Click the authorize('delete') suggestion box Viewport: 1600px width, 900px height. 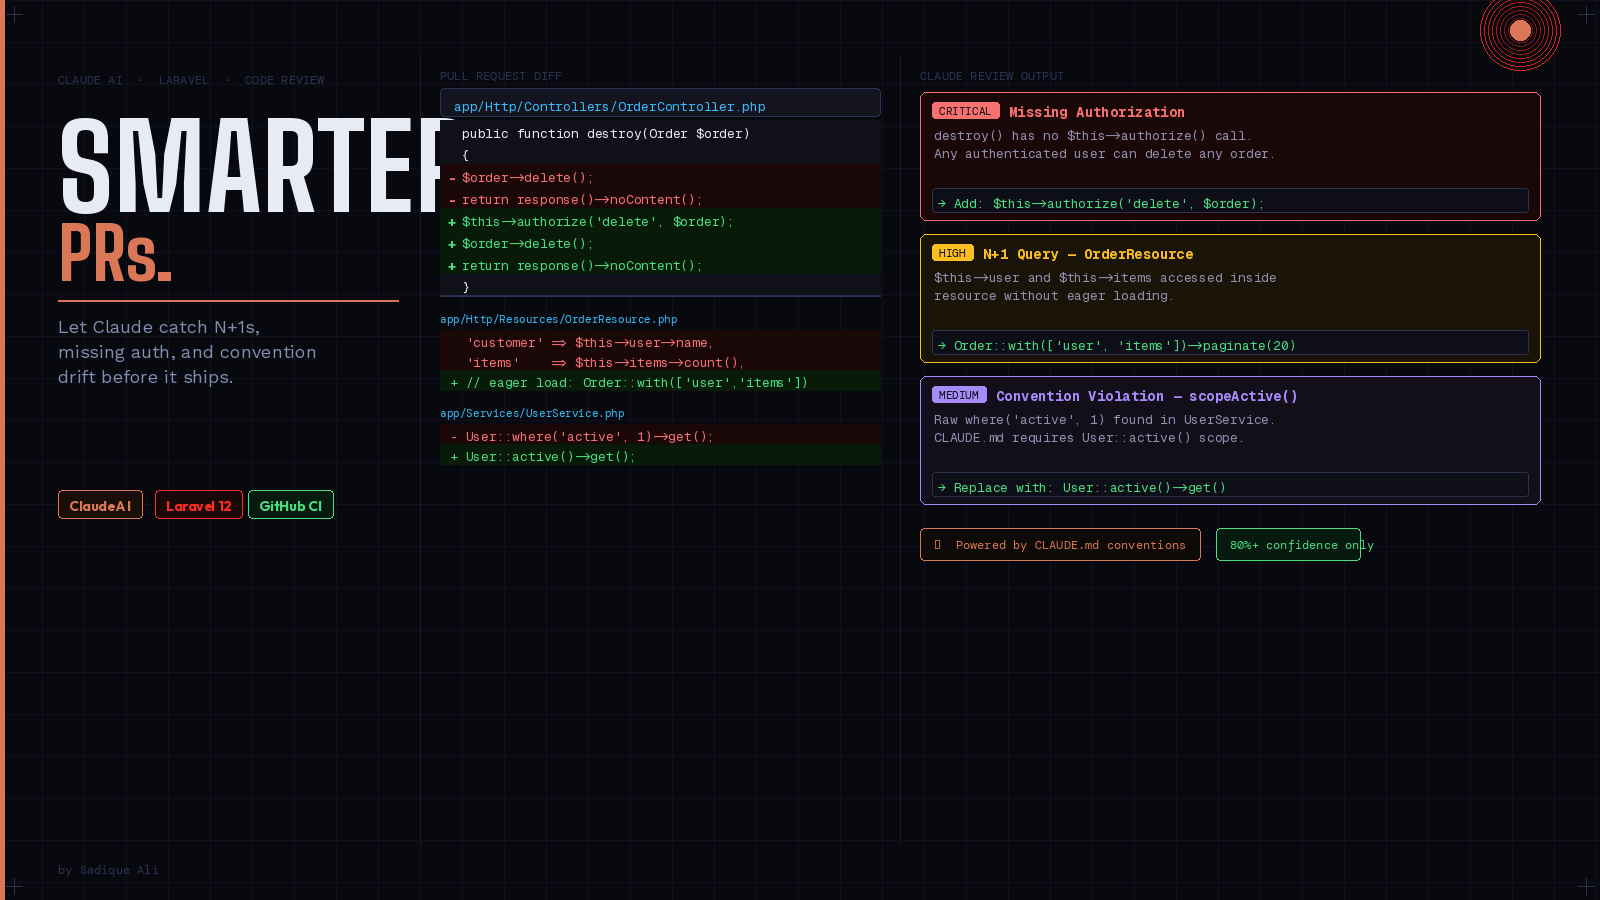pos(1229,201)
